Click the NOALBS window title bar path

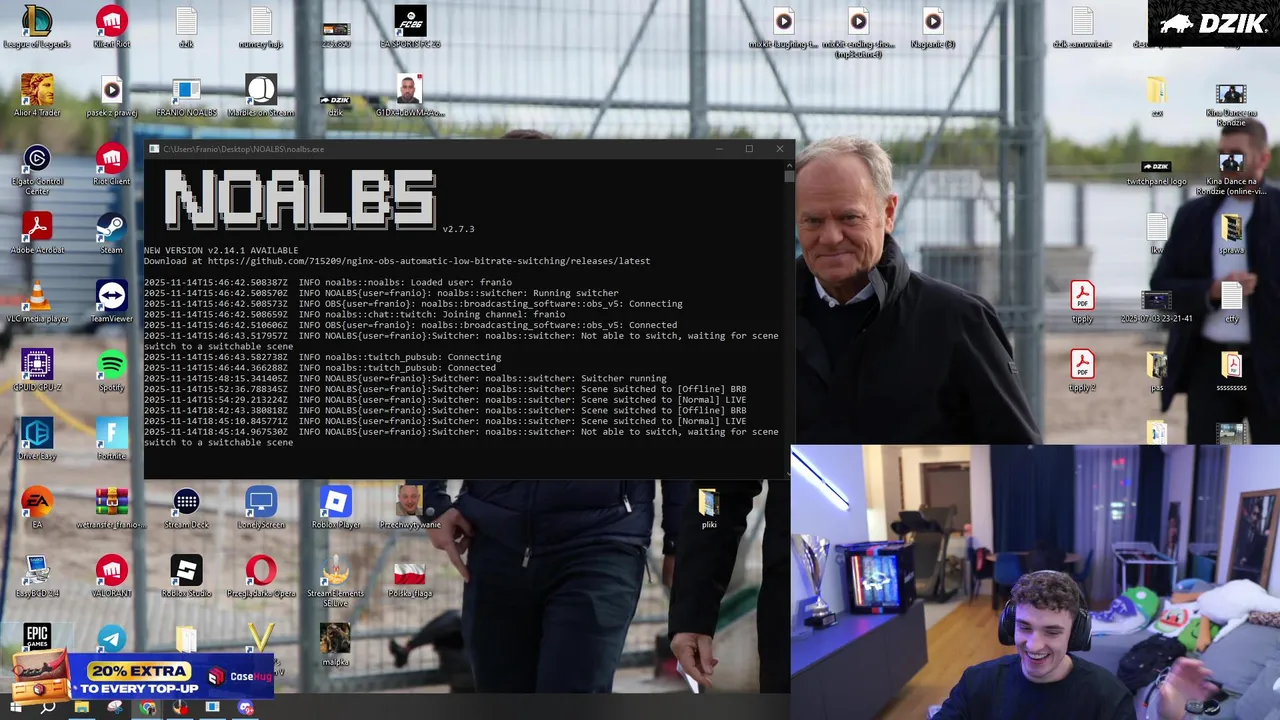(244, 149)
